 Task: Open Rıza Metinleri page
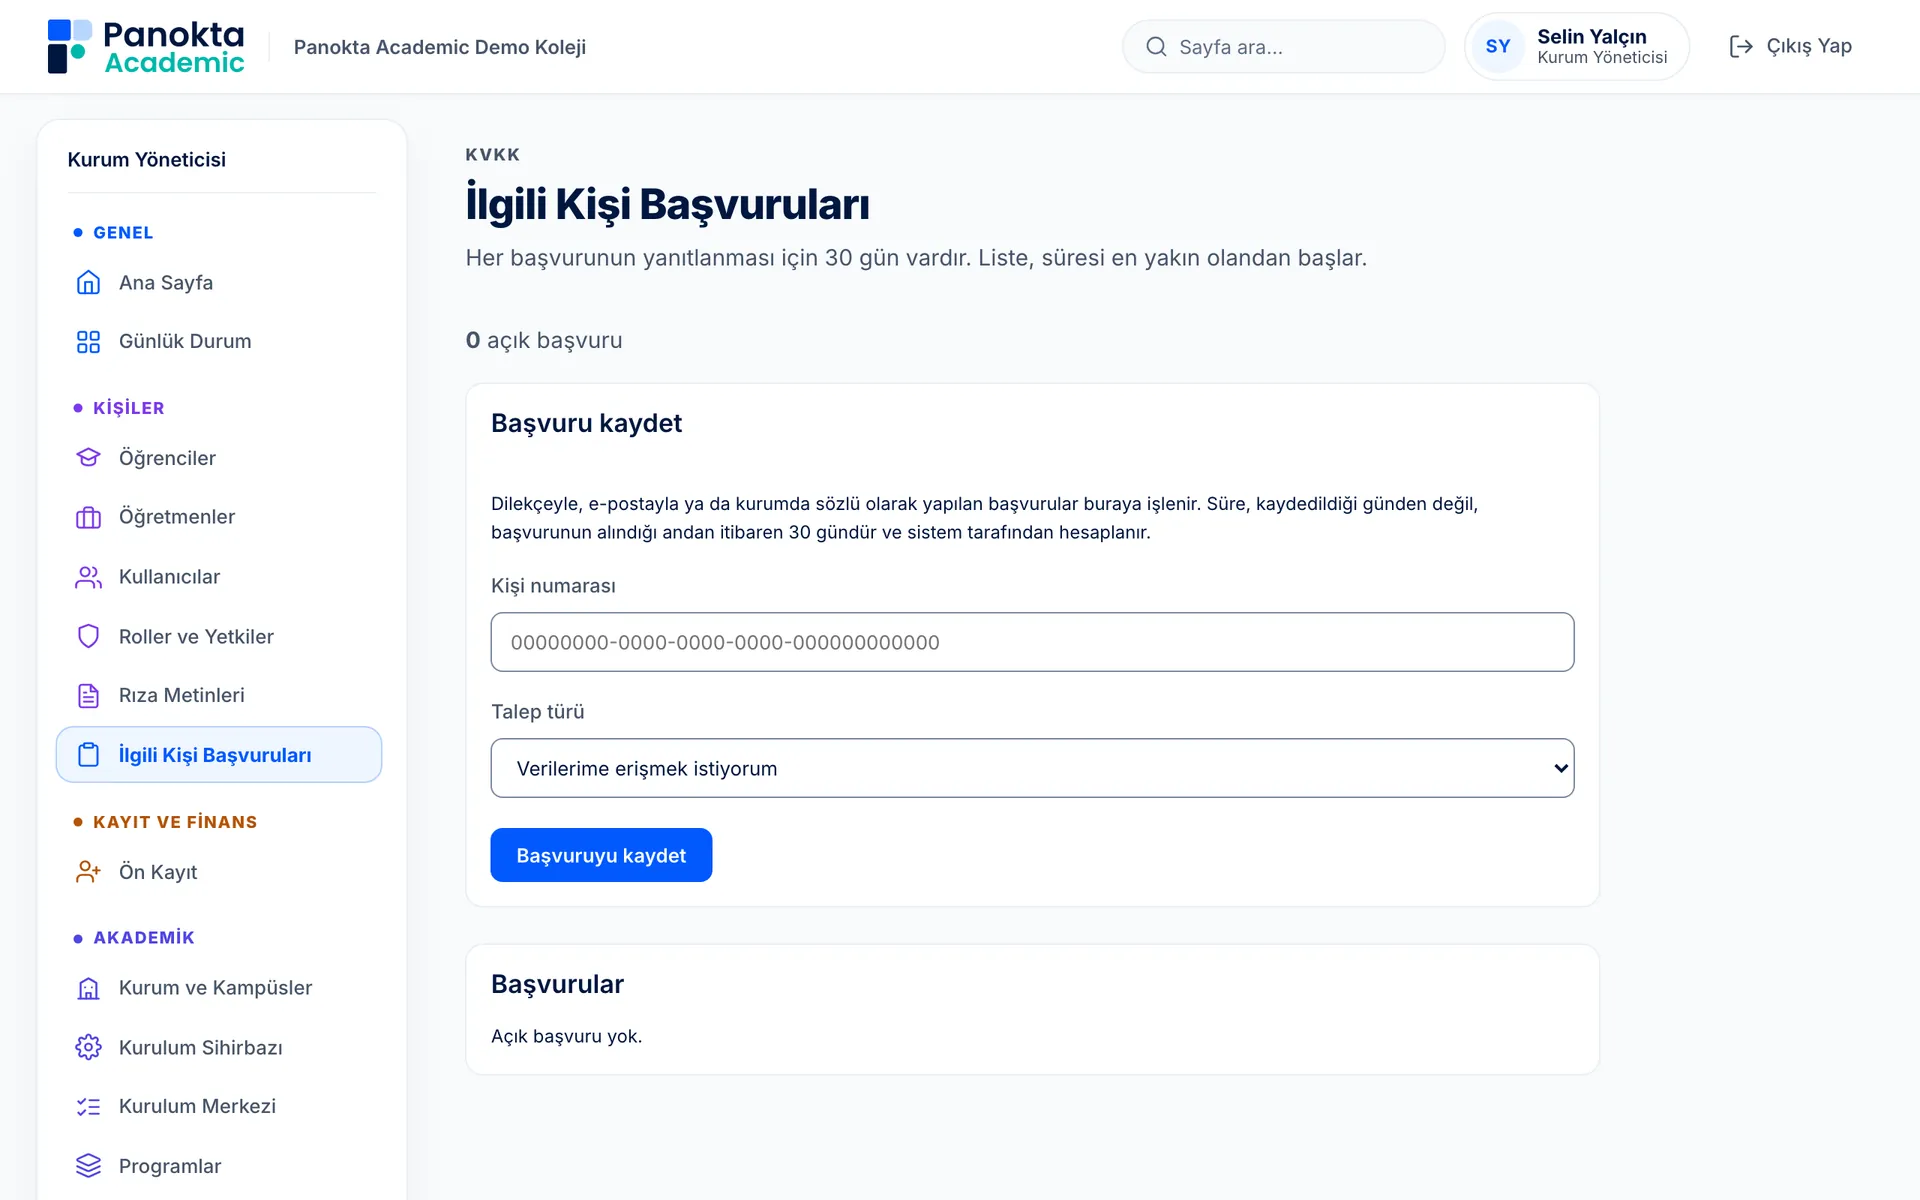pyautogui.click(x=219, y=696)
